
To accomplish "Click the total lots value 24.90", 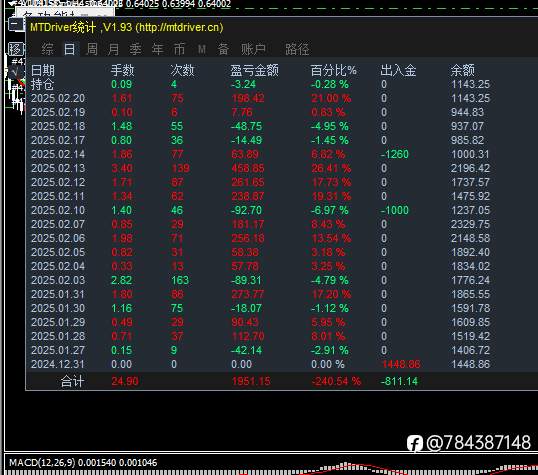I will pyautogui.click(x=125, y=381).
